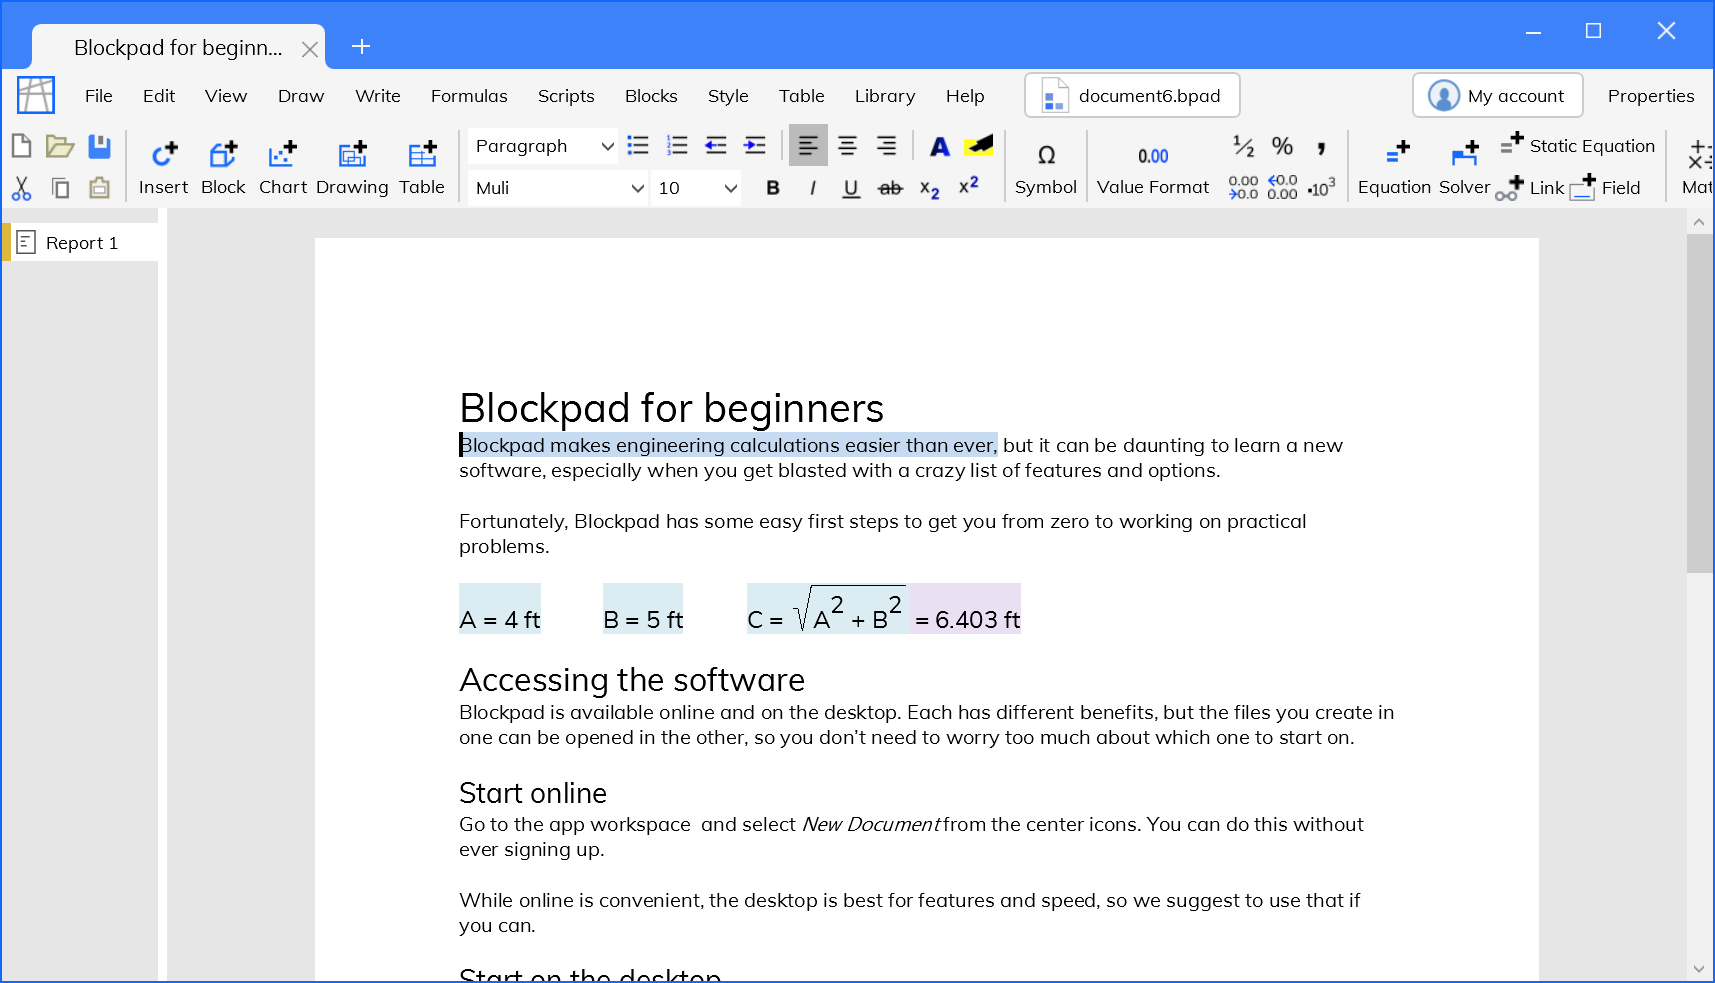
Task: Change the yellow highlight color
Action: (978, 146)
